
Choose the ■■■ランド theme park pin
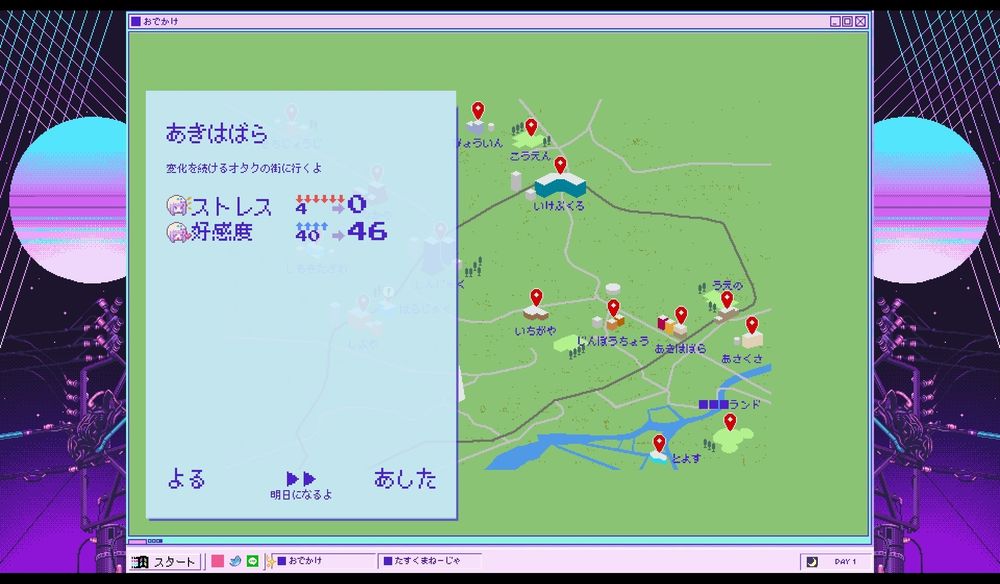(730, 422)
